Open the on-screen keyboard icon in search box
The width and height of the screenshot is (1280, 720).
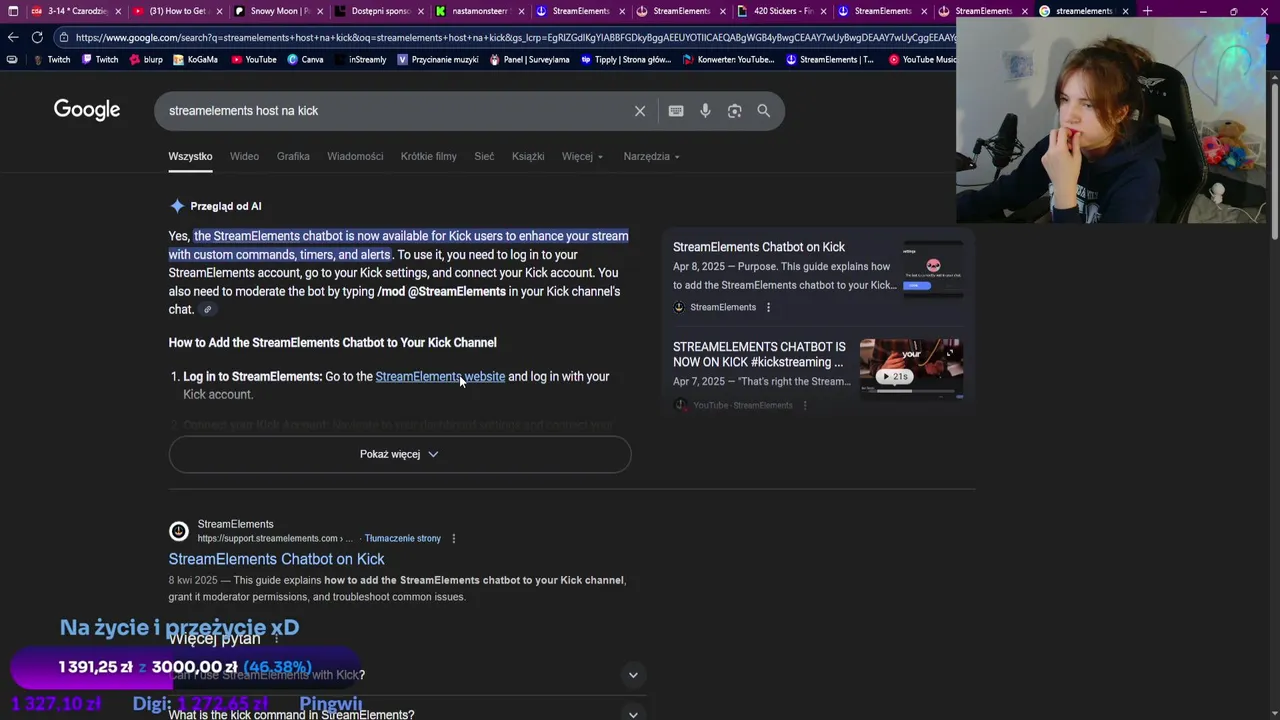coord(676,111)
